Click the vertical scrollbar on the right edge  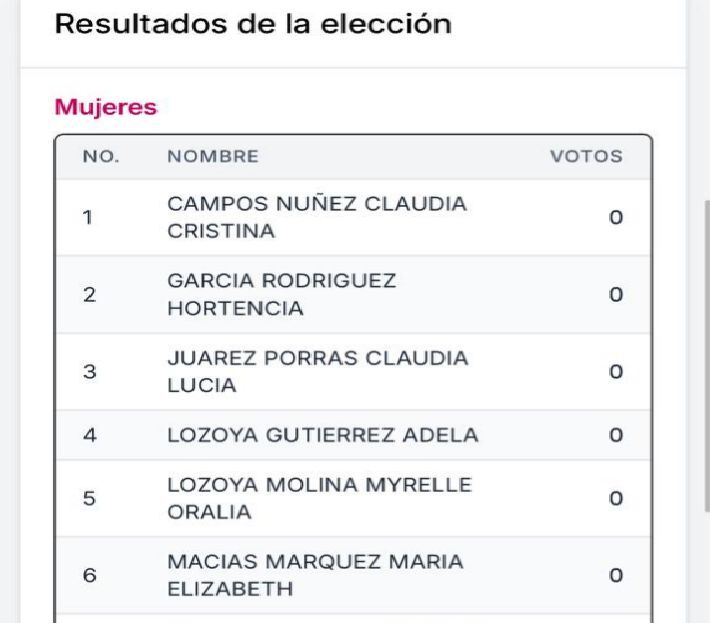(x=707, y=356)
